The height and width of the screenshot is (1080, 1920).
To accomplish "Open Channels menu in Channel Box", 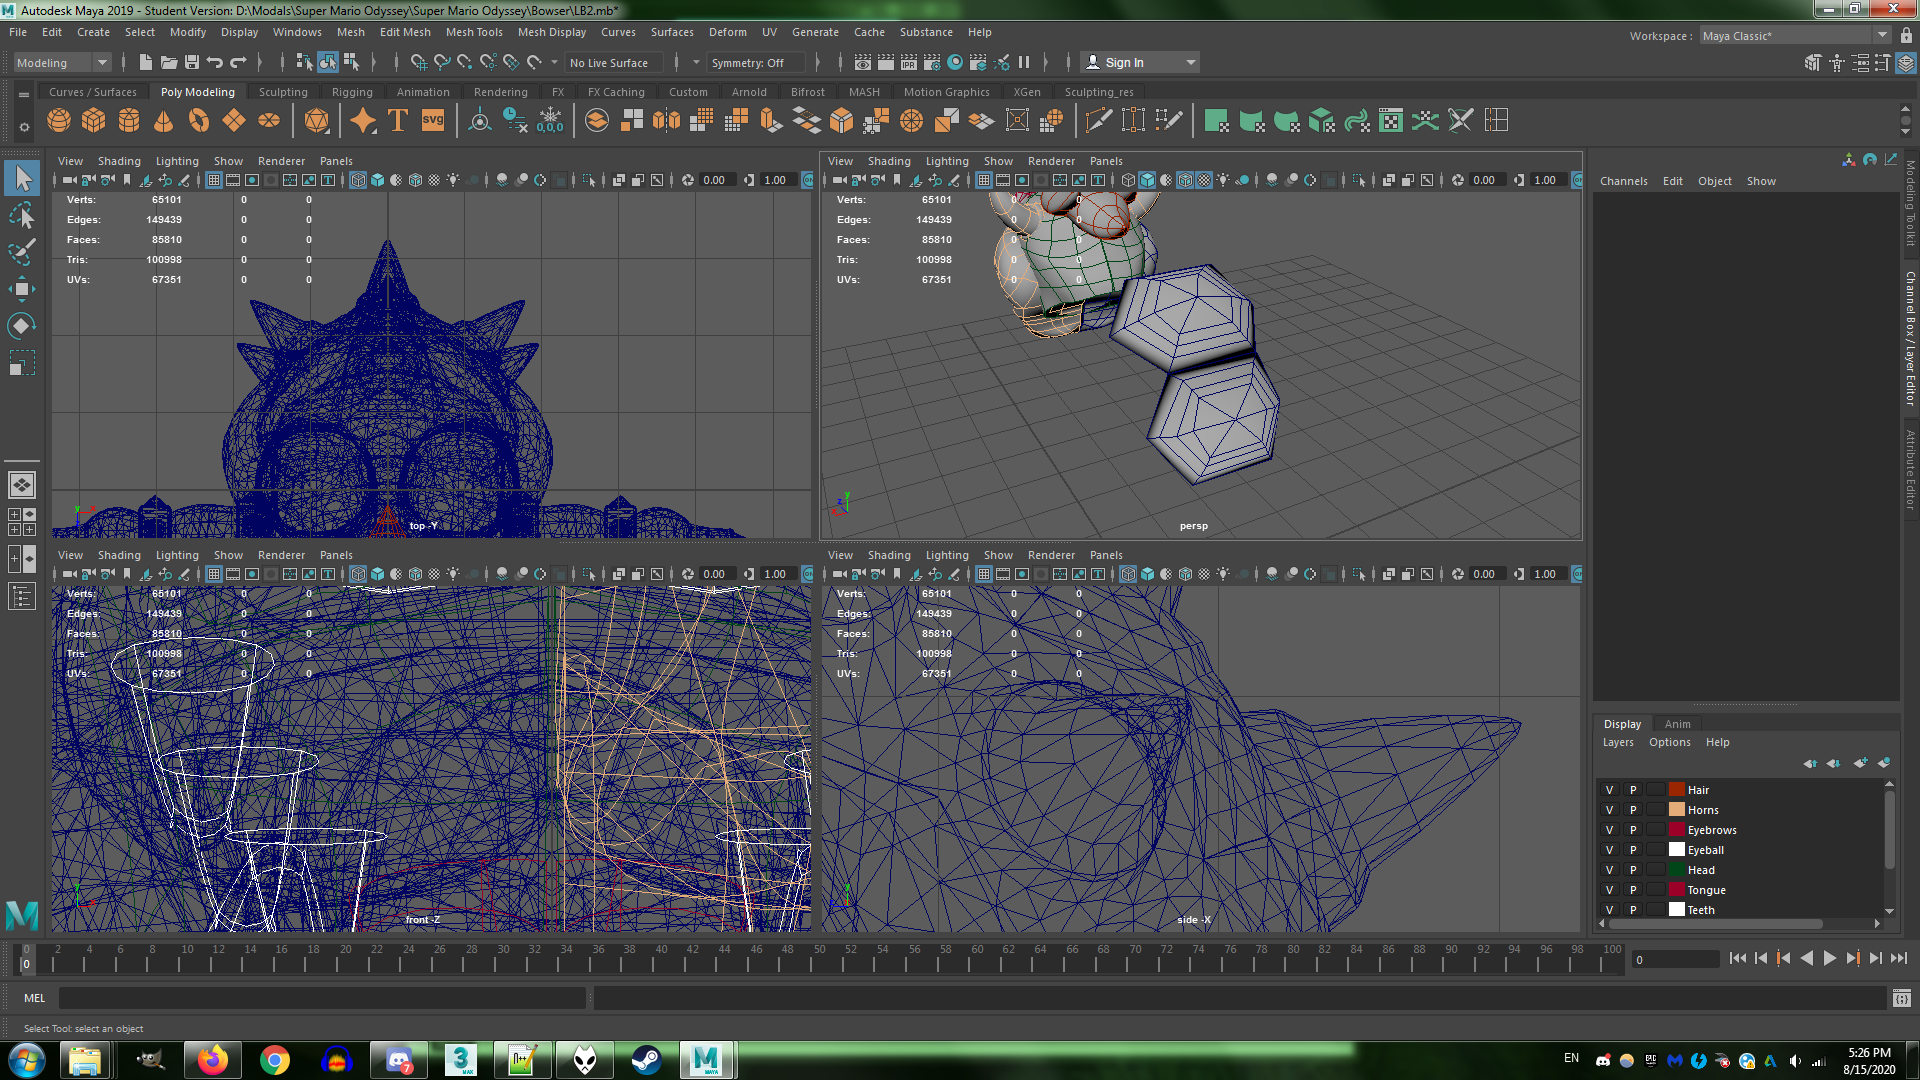I will [1624, 181].
